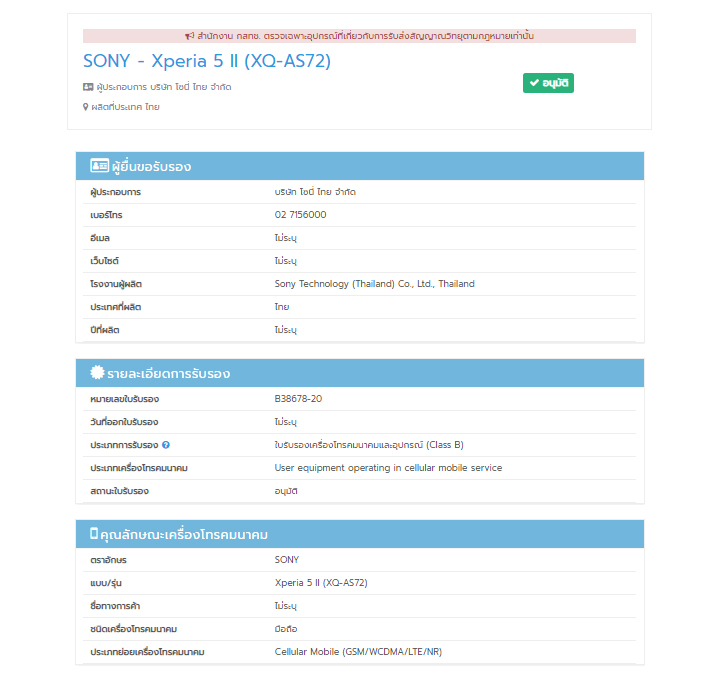Screen dimensions: 720x680
Task: Click the ผู้ยื่นขอรับรอง section heading text
Action: tap(152, 166)
